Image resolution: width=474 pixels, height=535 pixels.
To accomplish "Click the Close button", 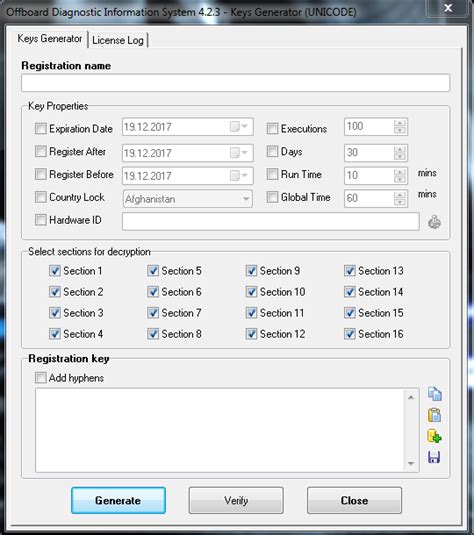I will pos(354,500).
